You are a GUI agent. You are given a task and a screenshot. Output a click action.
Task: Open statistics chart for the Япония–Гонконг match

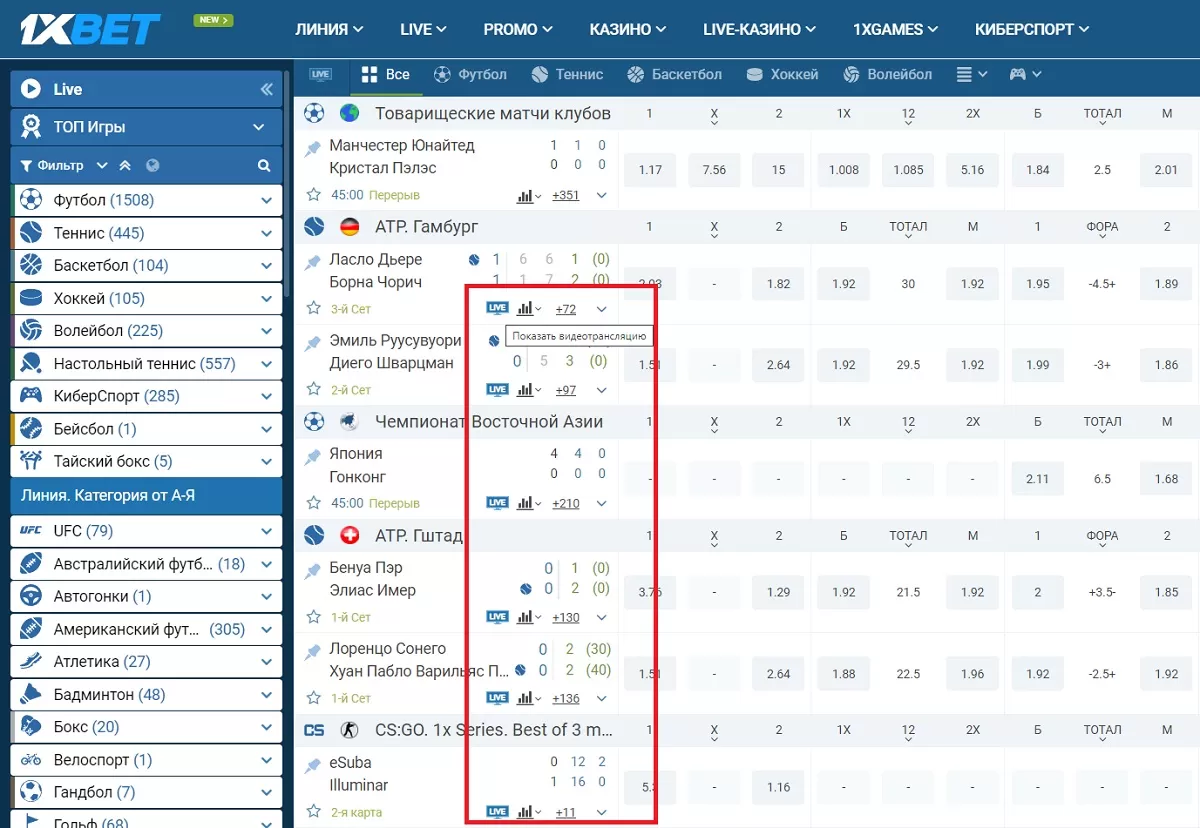coord(526,503)
